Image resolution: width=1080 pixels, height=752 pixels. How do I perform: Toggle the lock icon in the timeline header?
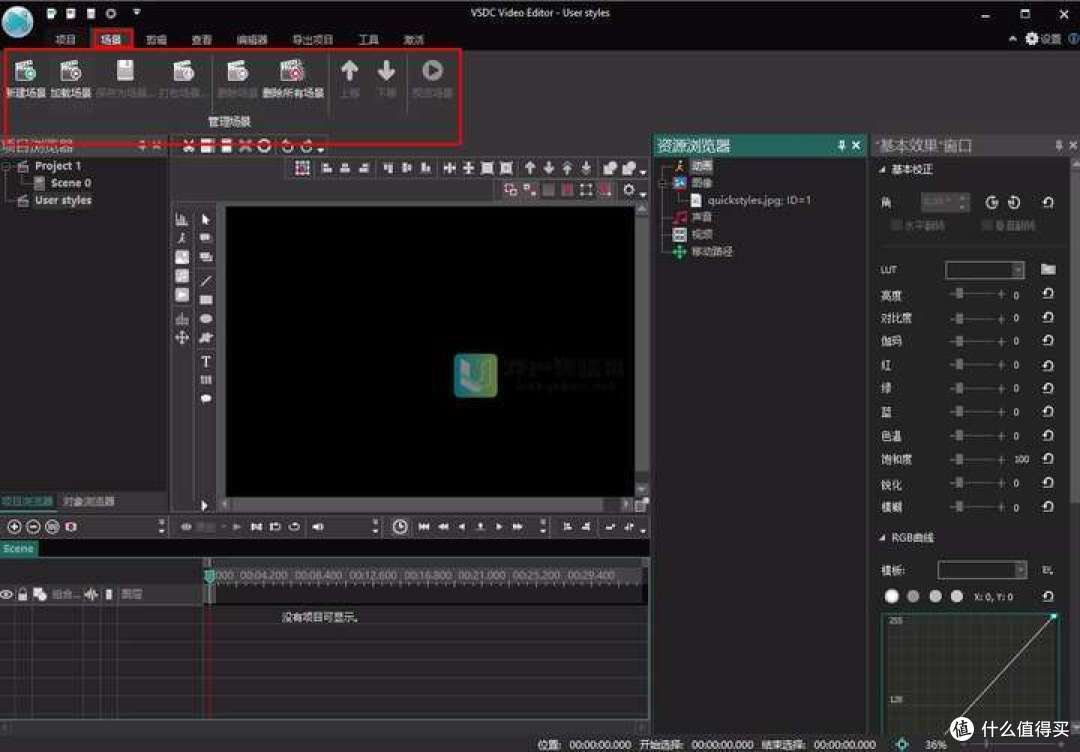[x=23, y=594]
